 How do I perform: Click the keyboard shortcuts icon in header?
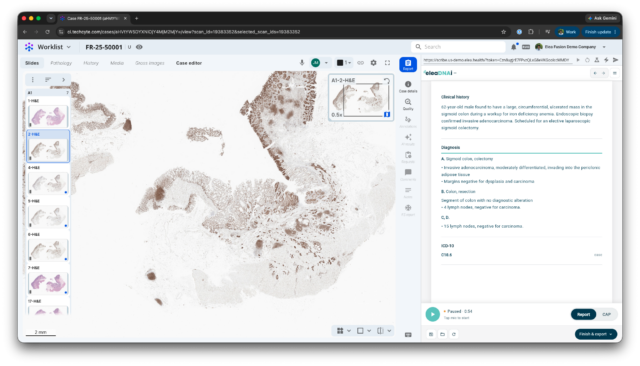click(x=526, y=47)
